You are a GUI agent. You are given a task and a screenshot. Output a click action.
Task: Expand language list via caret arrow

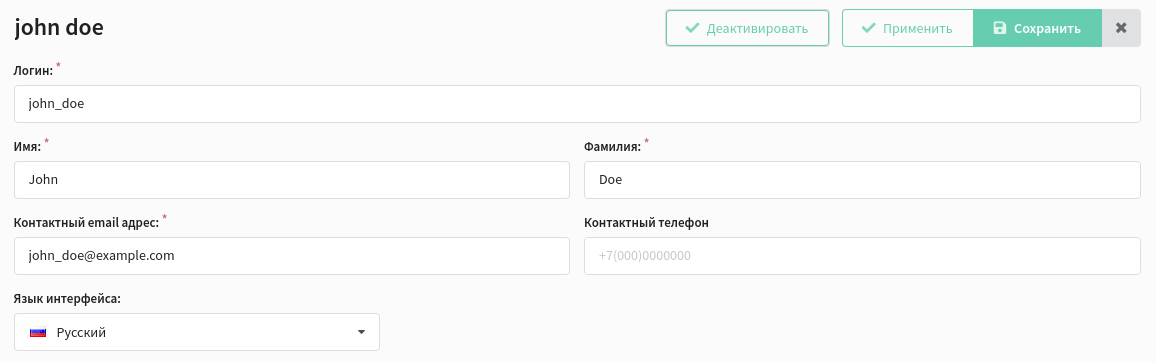point(361,333)
